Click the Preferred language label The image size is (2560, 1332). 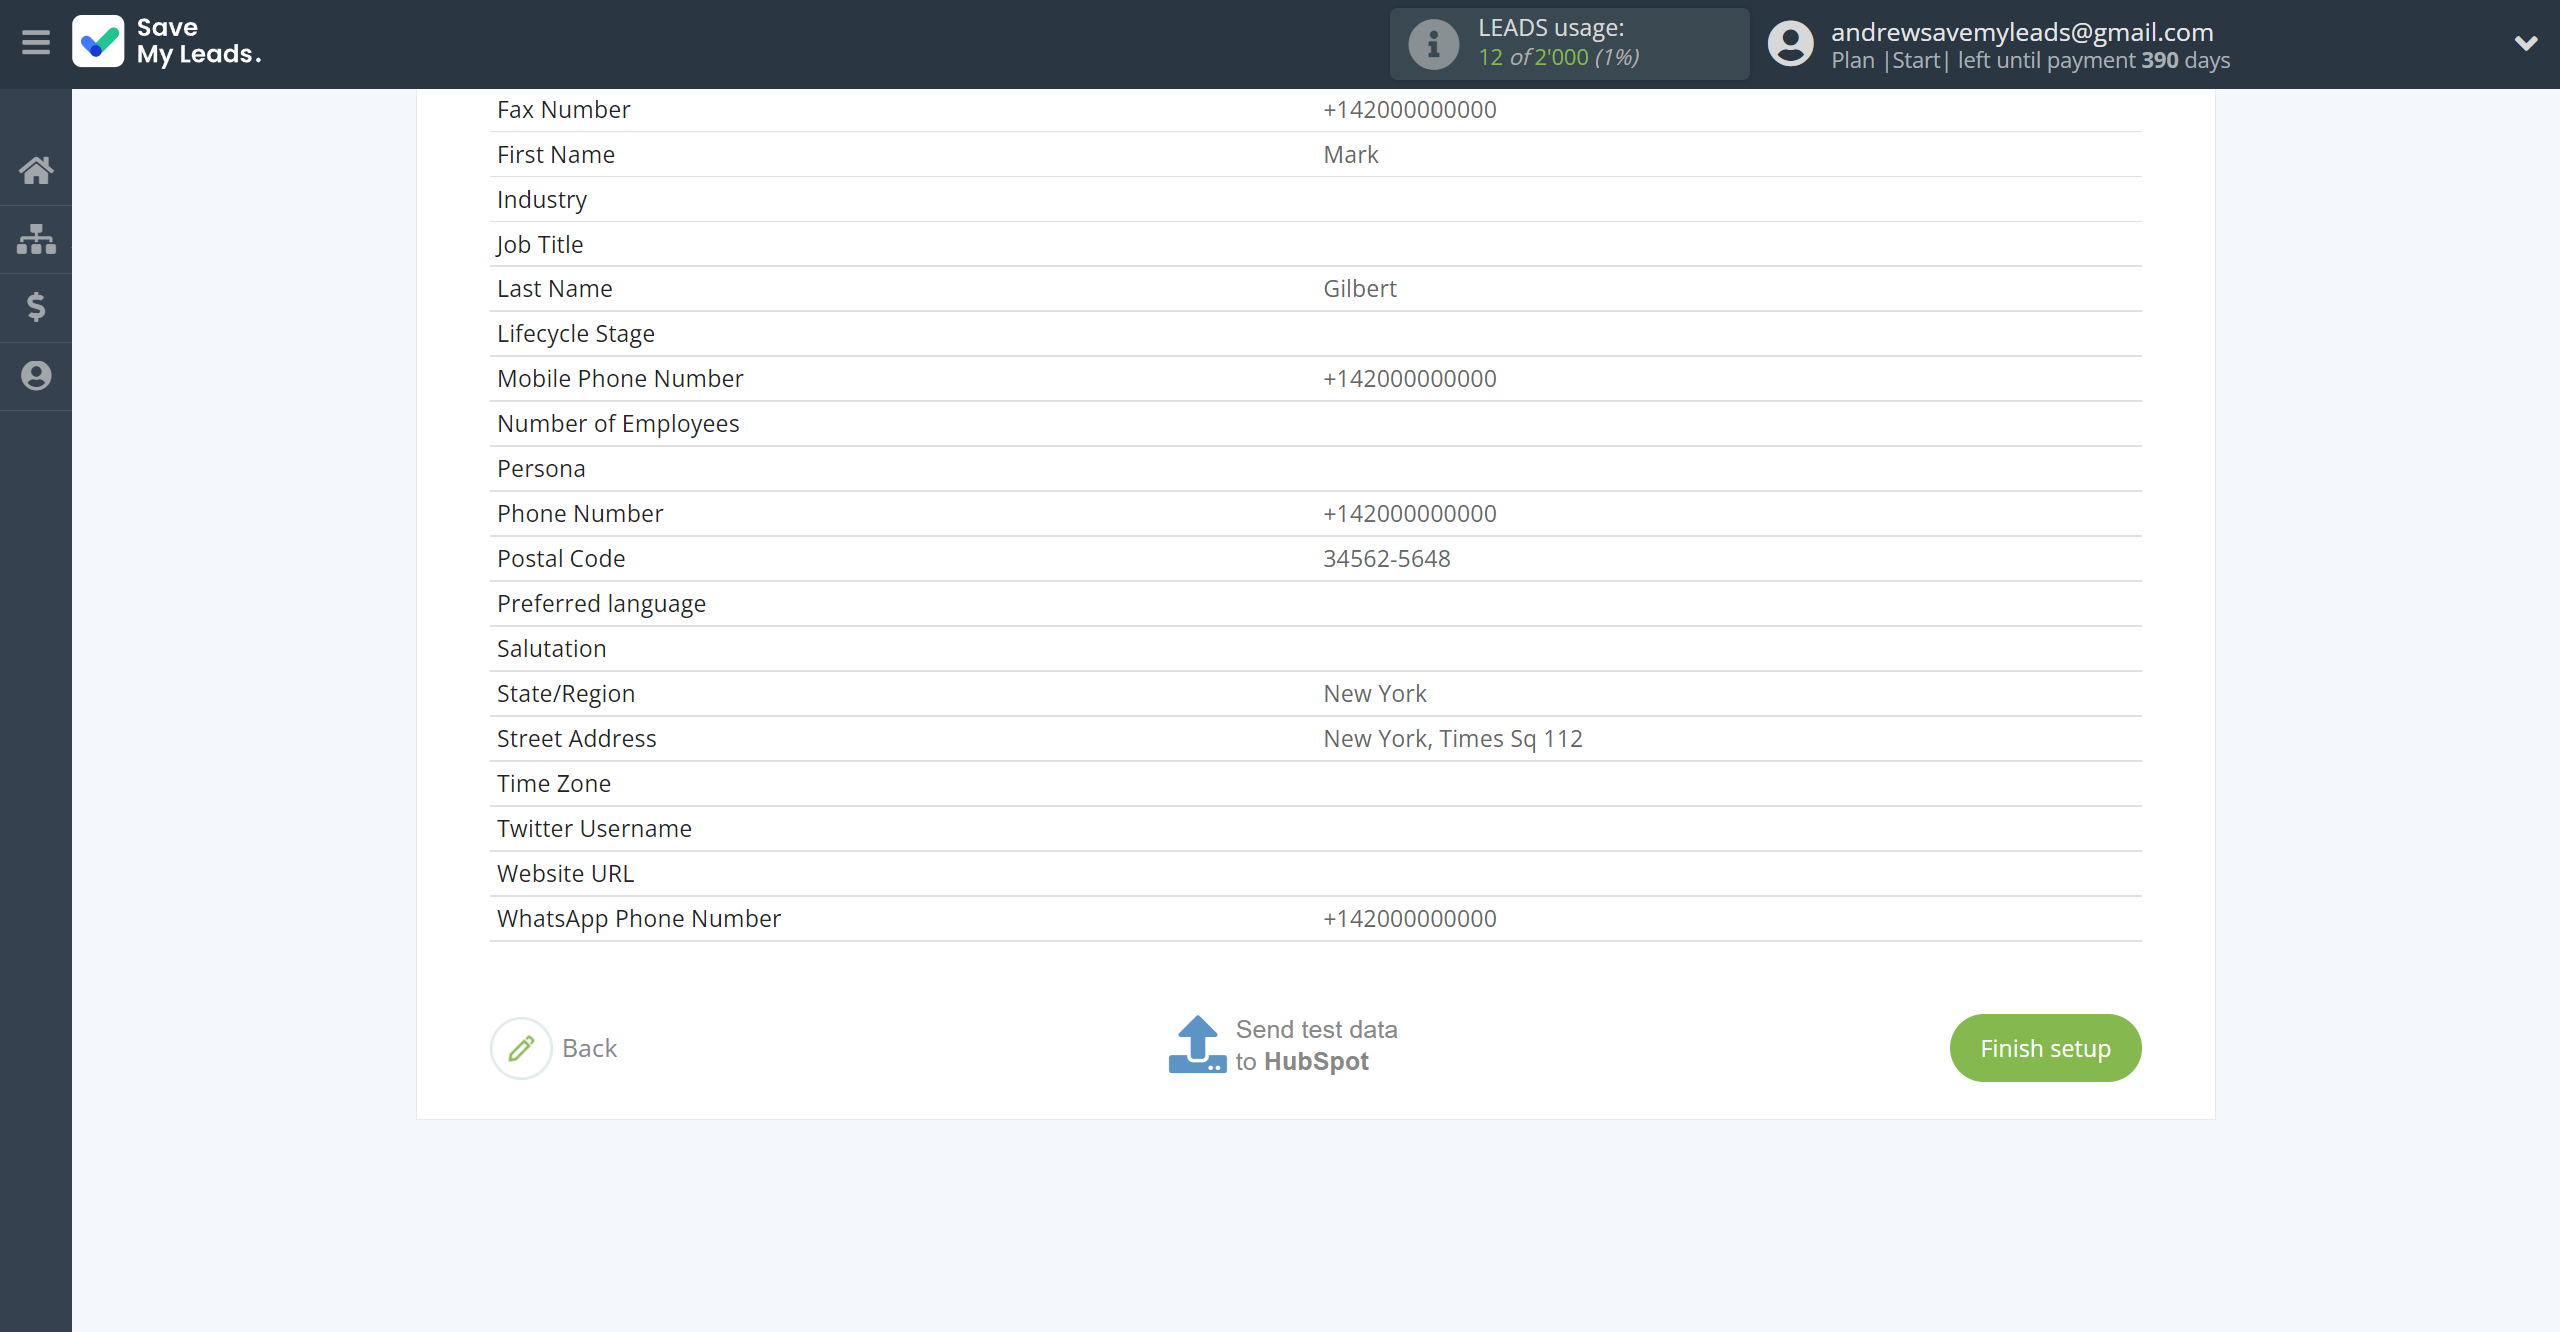click(x=601, y=603)
